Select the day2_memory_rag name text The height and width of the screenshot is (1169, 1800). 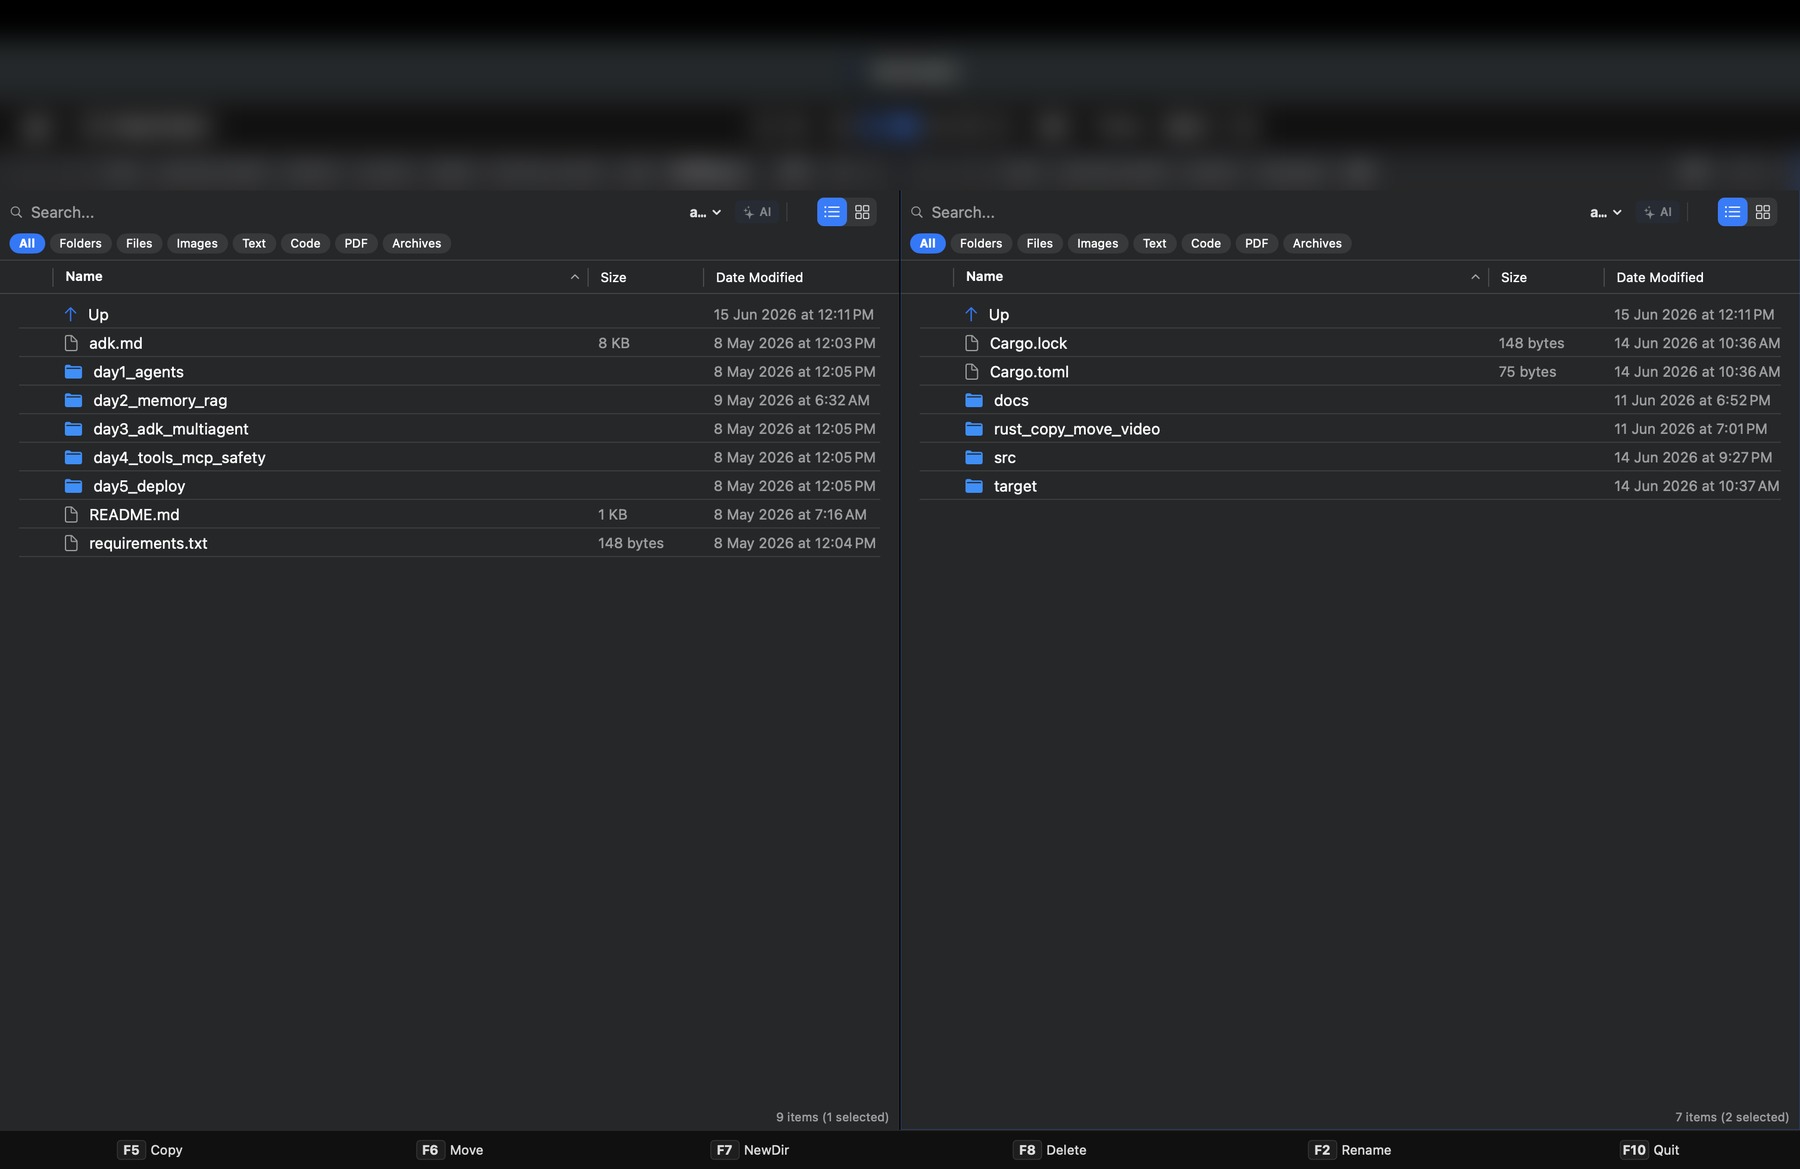pos(160,400)
